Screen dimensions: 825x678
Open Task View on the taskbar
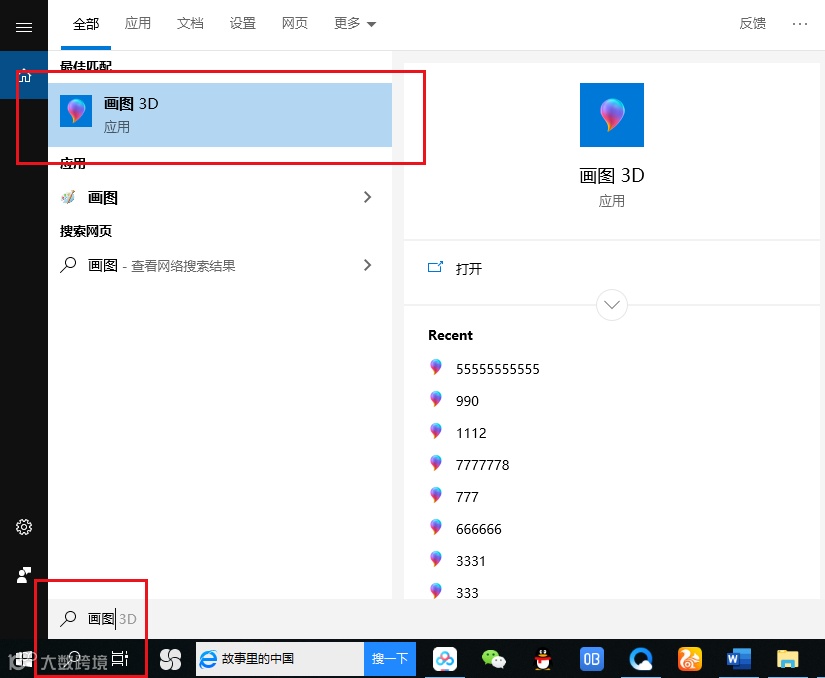coord(119,658)
